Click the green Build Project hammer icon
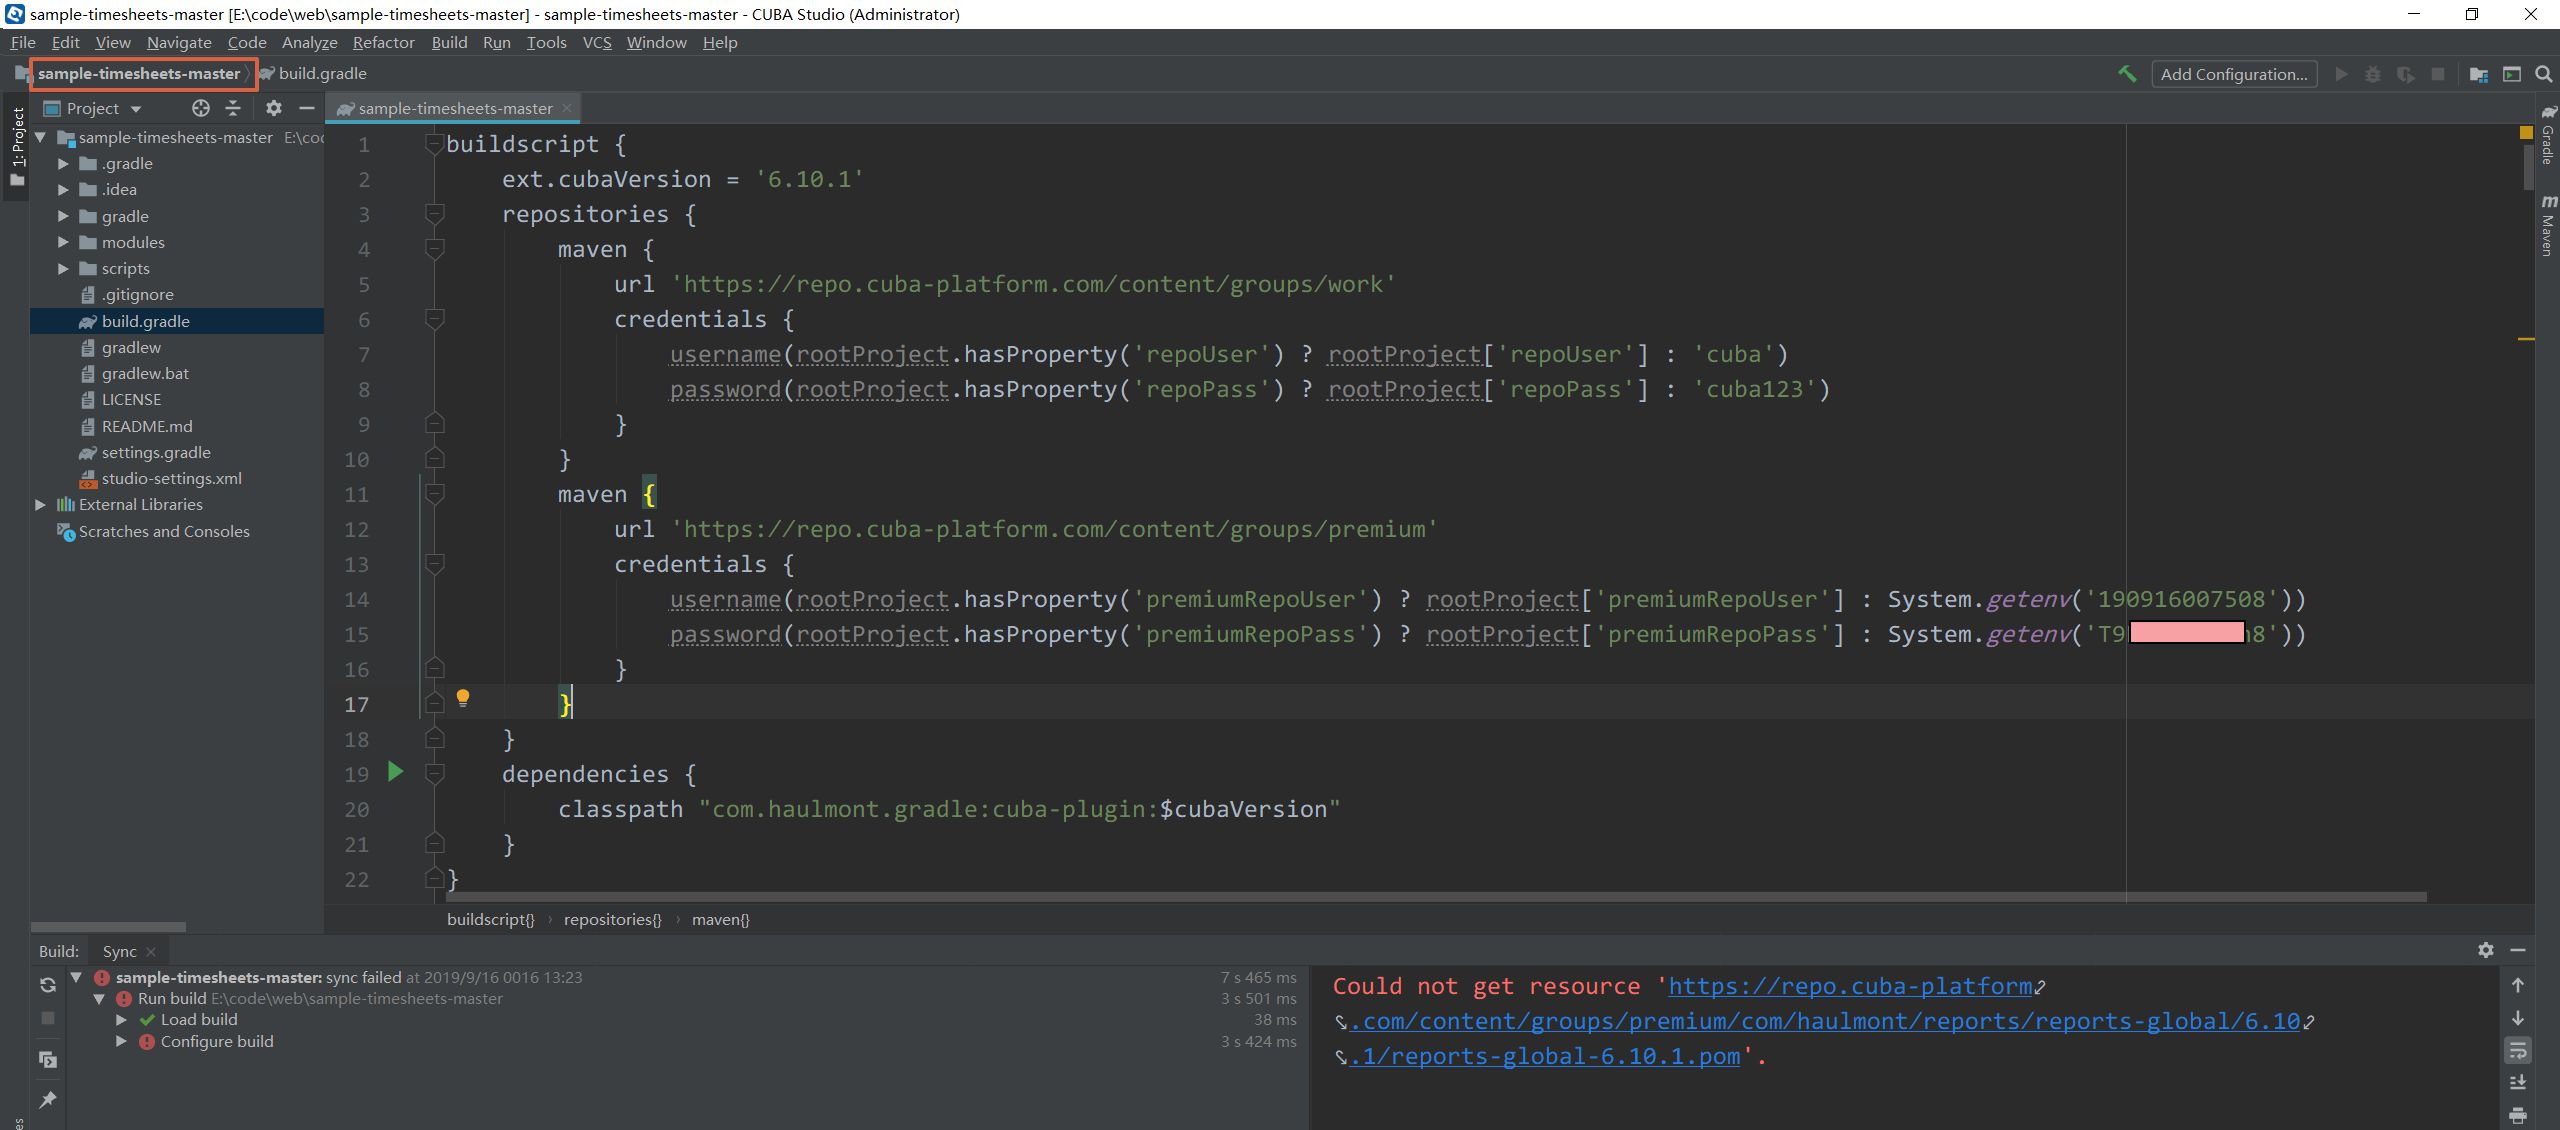This screenshot has width=2560, height=1130. tap(2127, 74)
